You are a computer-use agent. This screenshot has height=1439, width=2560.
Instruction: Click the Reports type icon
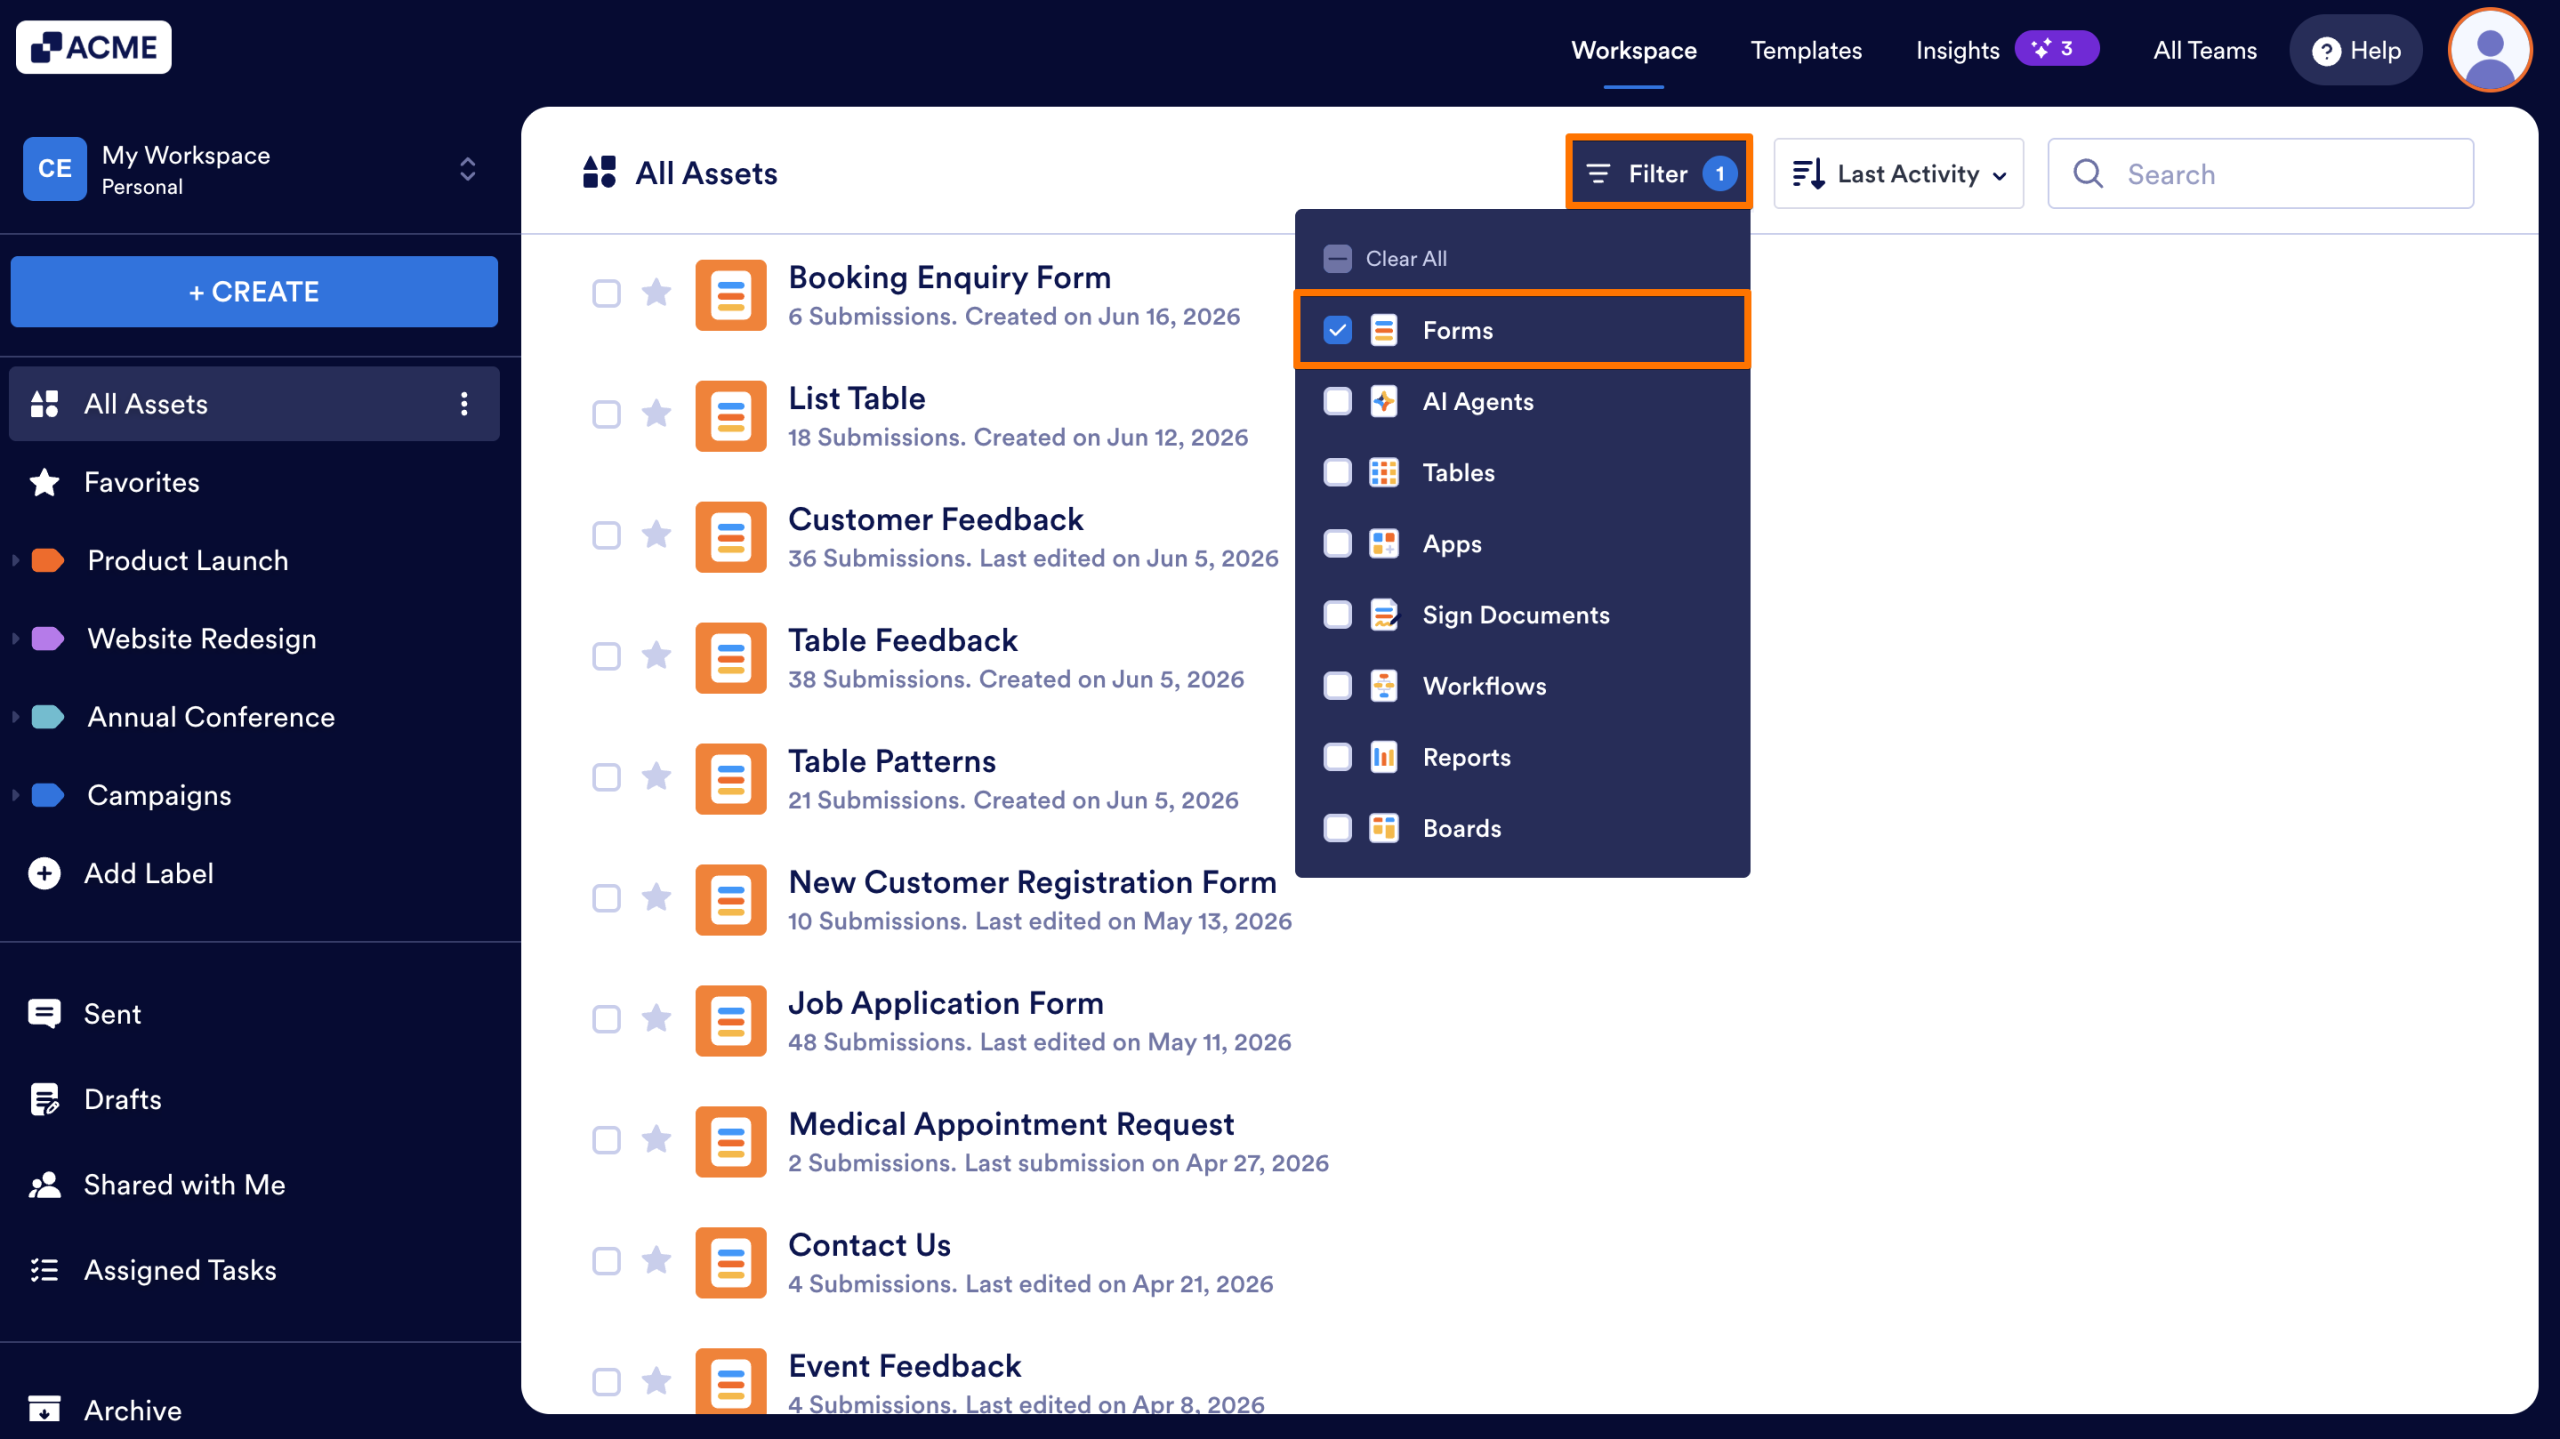pyautogui.click(x=1384, y=758)
